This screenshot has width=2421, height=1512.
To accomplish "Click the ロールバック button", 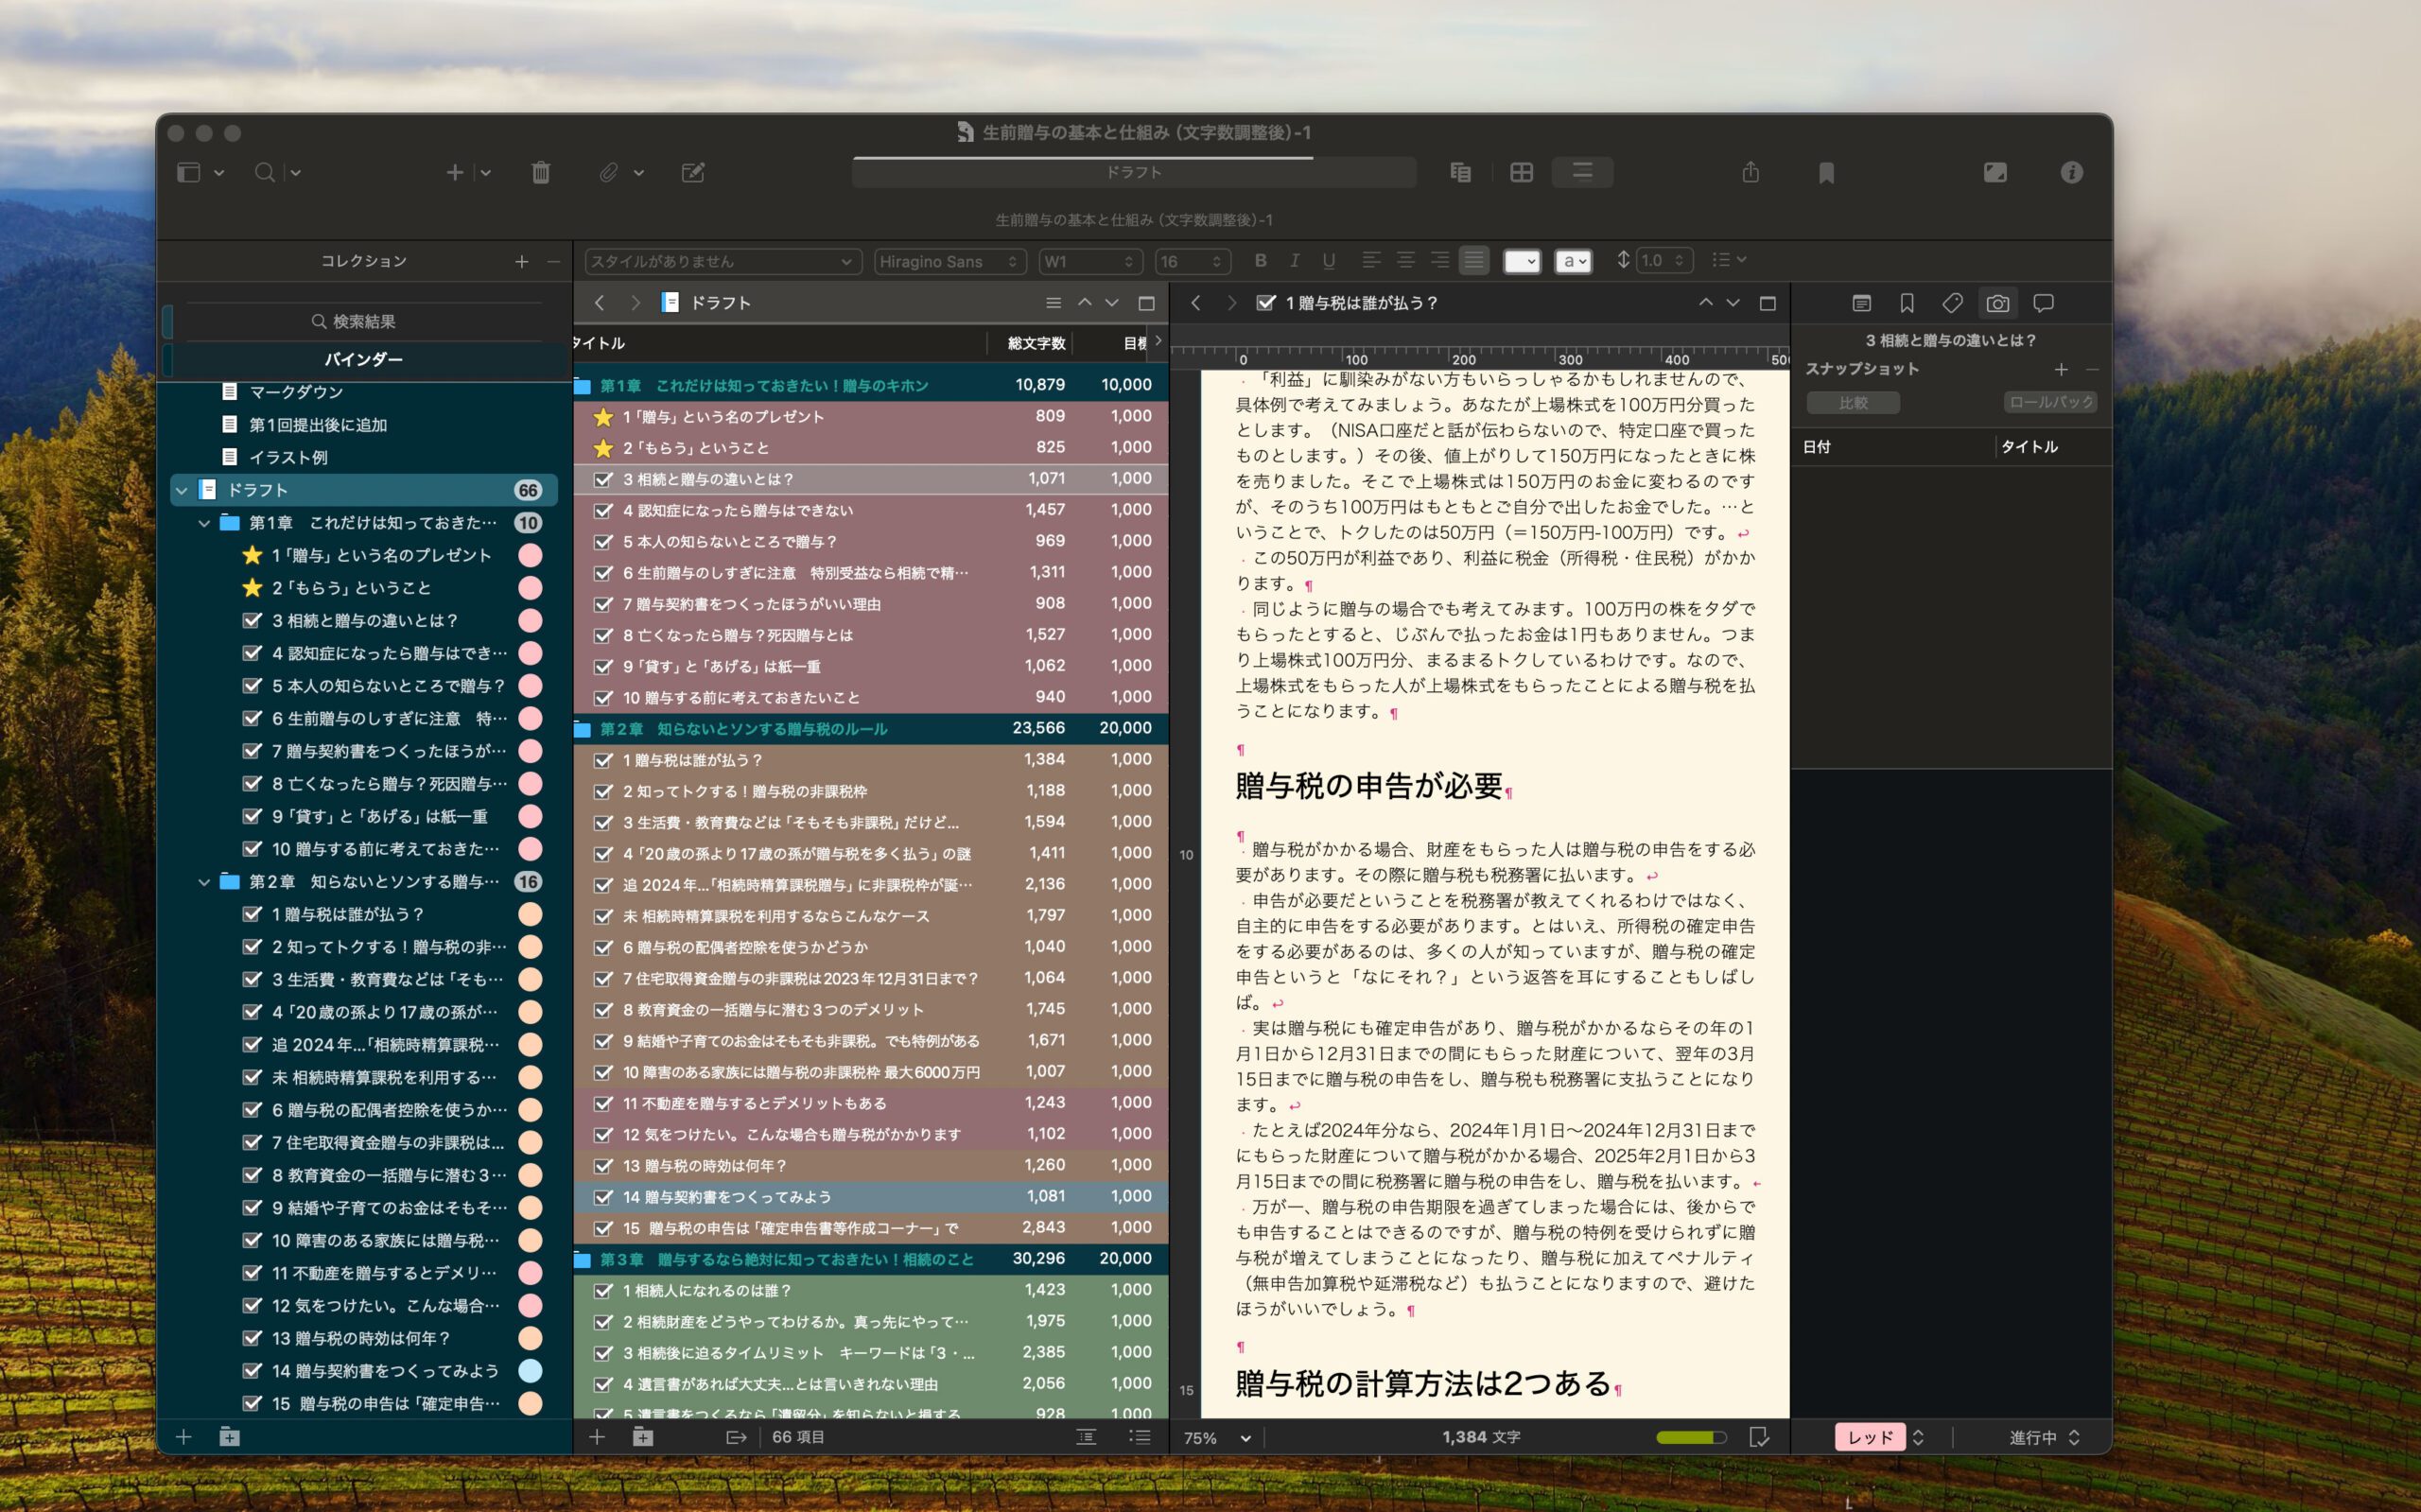I will (2050, 402).
